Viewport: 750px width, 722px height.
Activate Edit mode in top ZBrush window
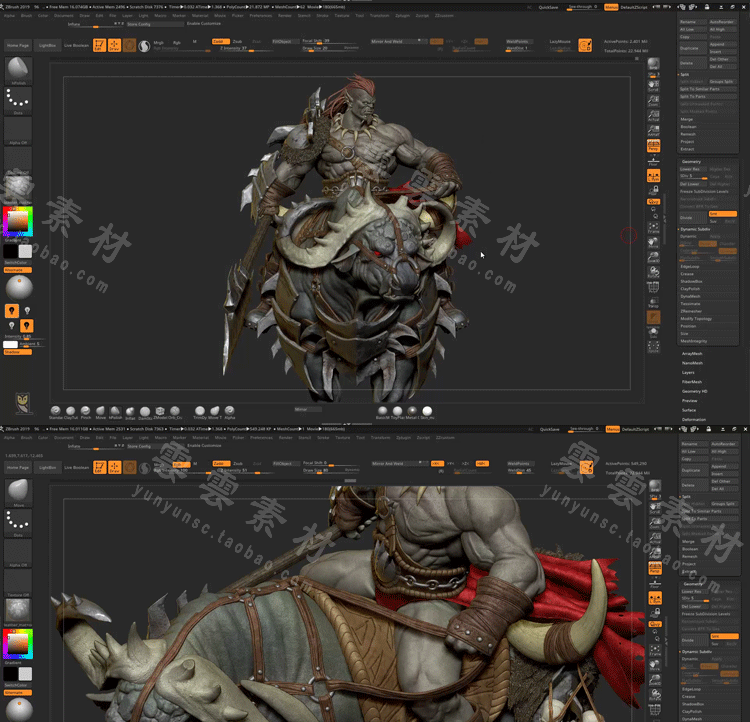pos(99,45)
